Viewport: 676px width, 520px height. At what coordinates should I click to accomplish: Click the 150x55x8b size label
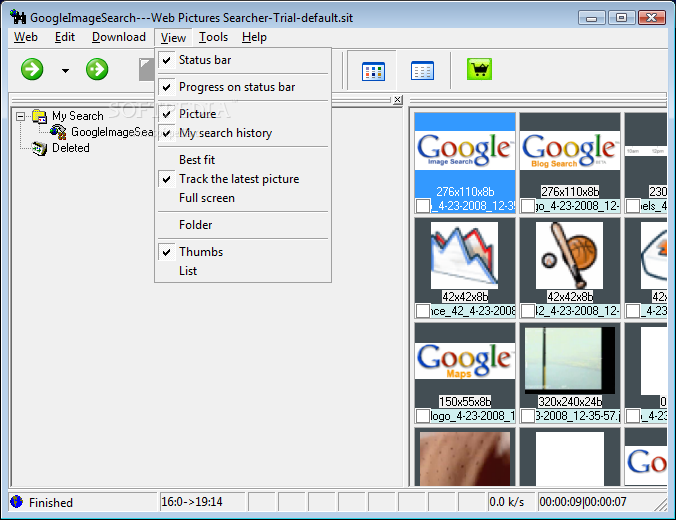click(465, 401)
